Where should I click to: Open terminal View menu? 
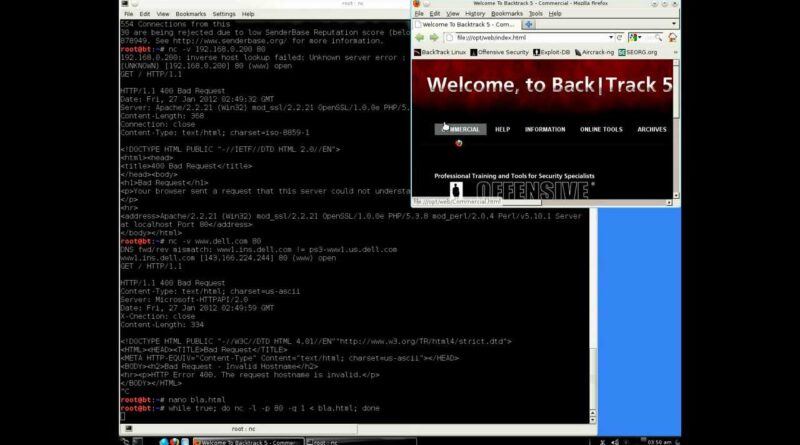click(x=163, y=14)
